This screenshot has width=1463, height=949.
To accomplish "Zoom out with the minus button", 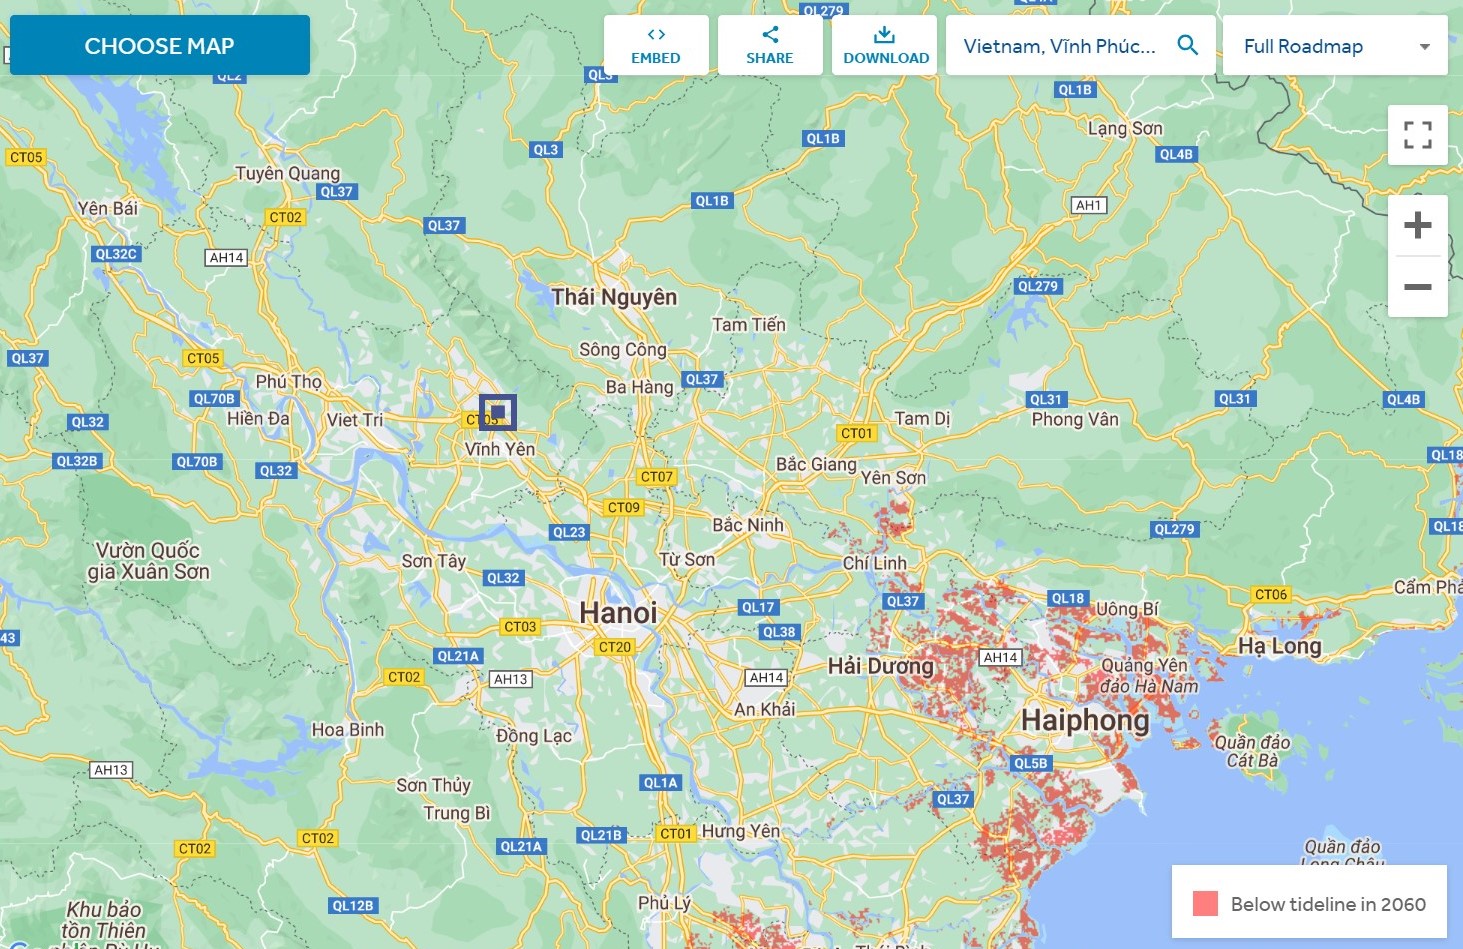I will (x=1418, y=287).
